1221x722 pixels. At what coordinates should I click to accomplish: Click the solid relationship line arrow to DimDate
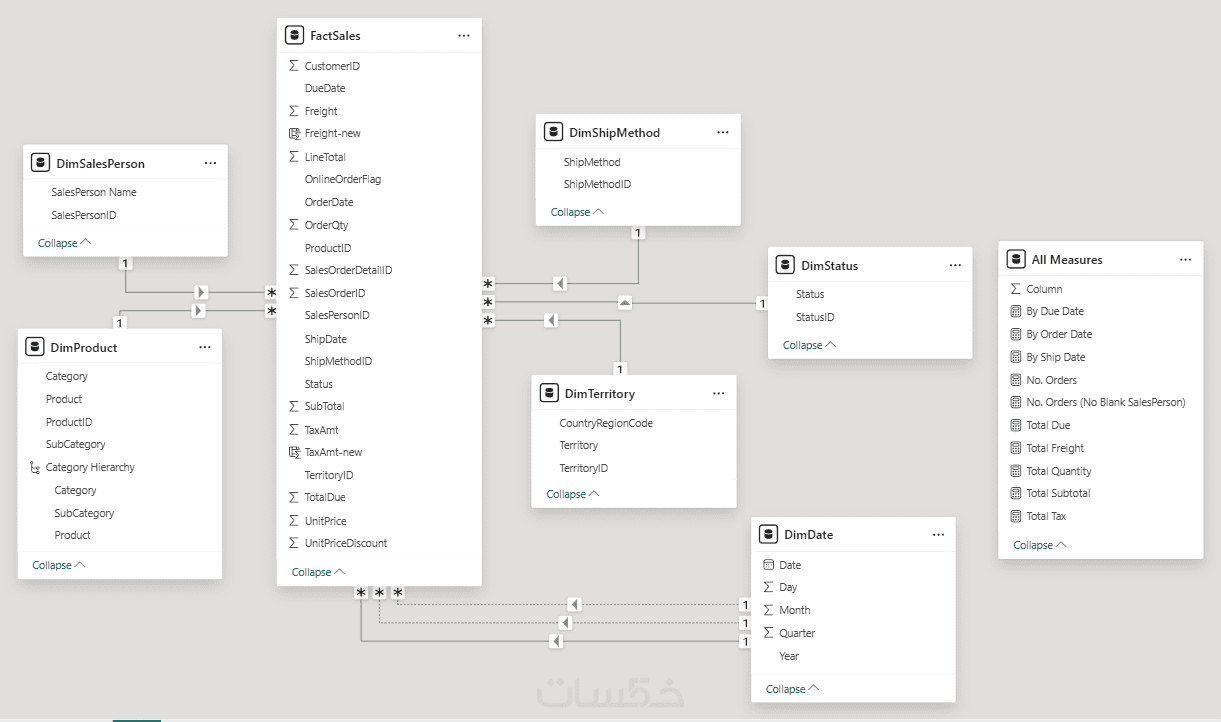click(x=554, y=641)
